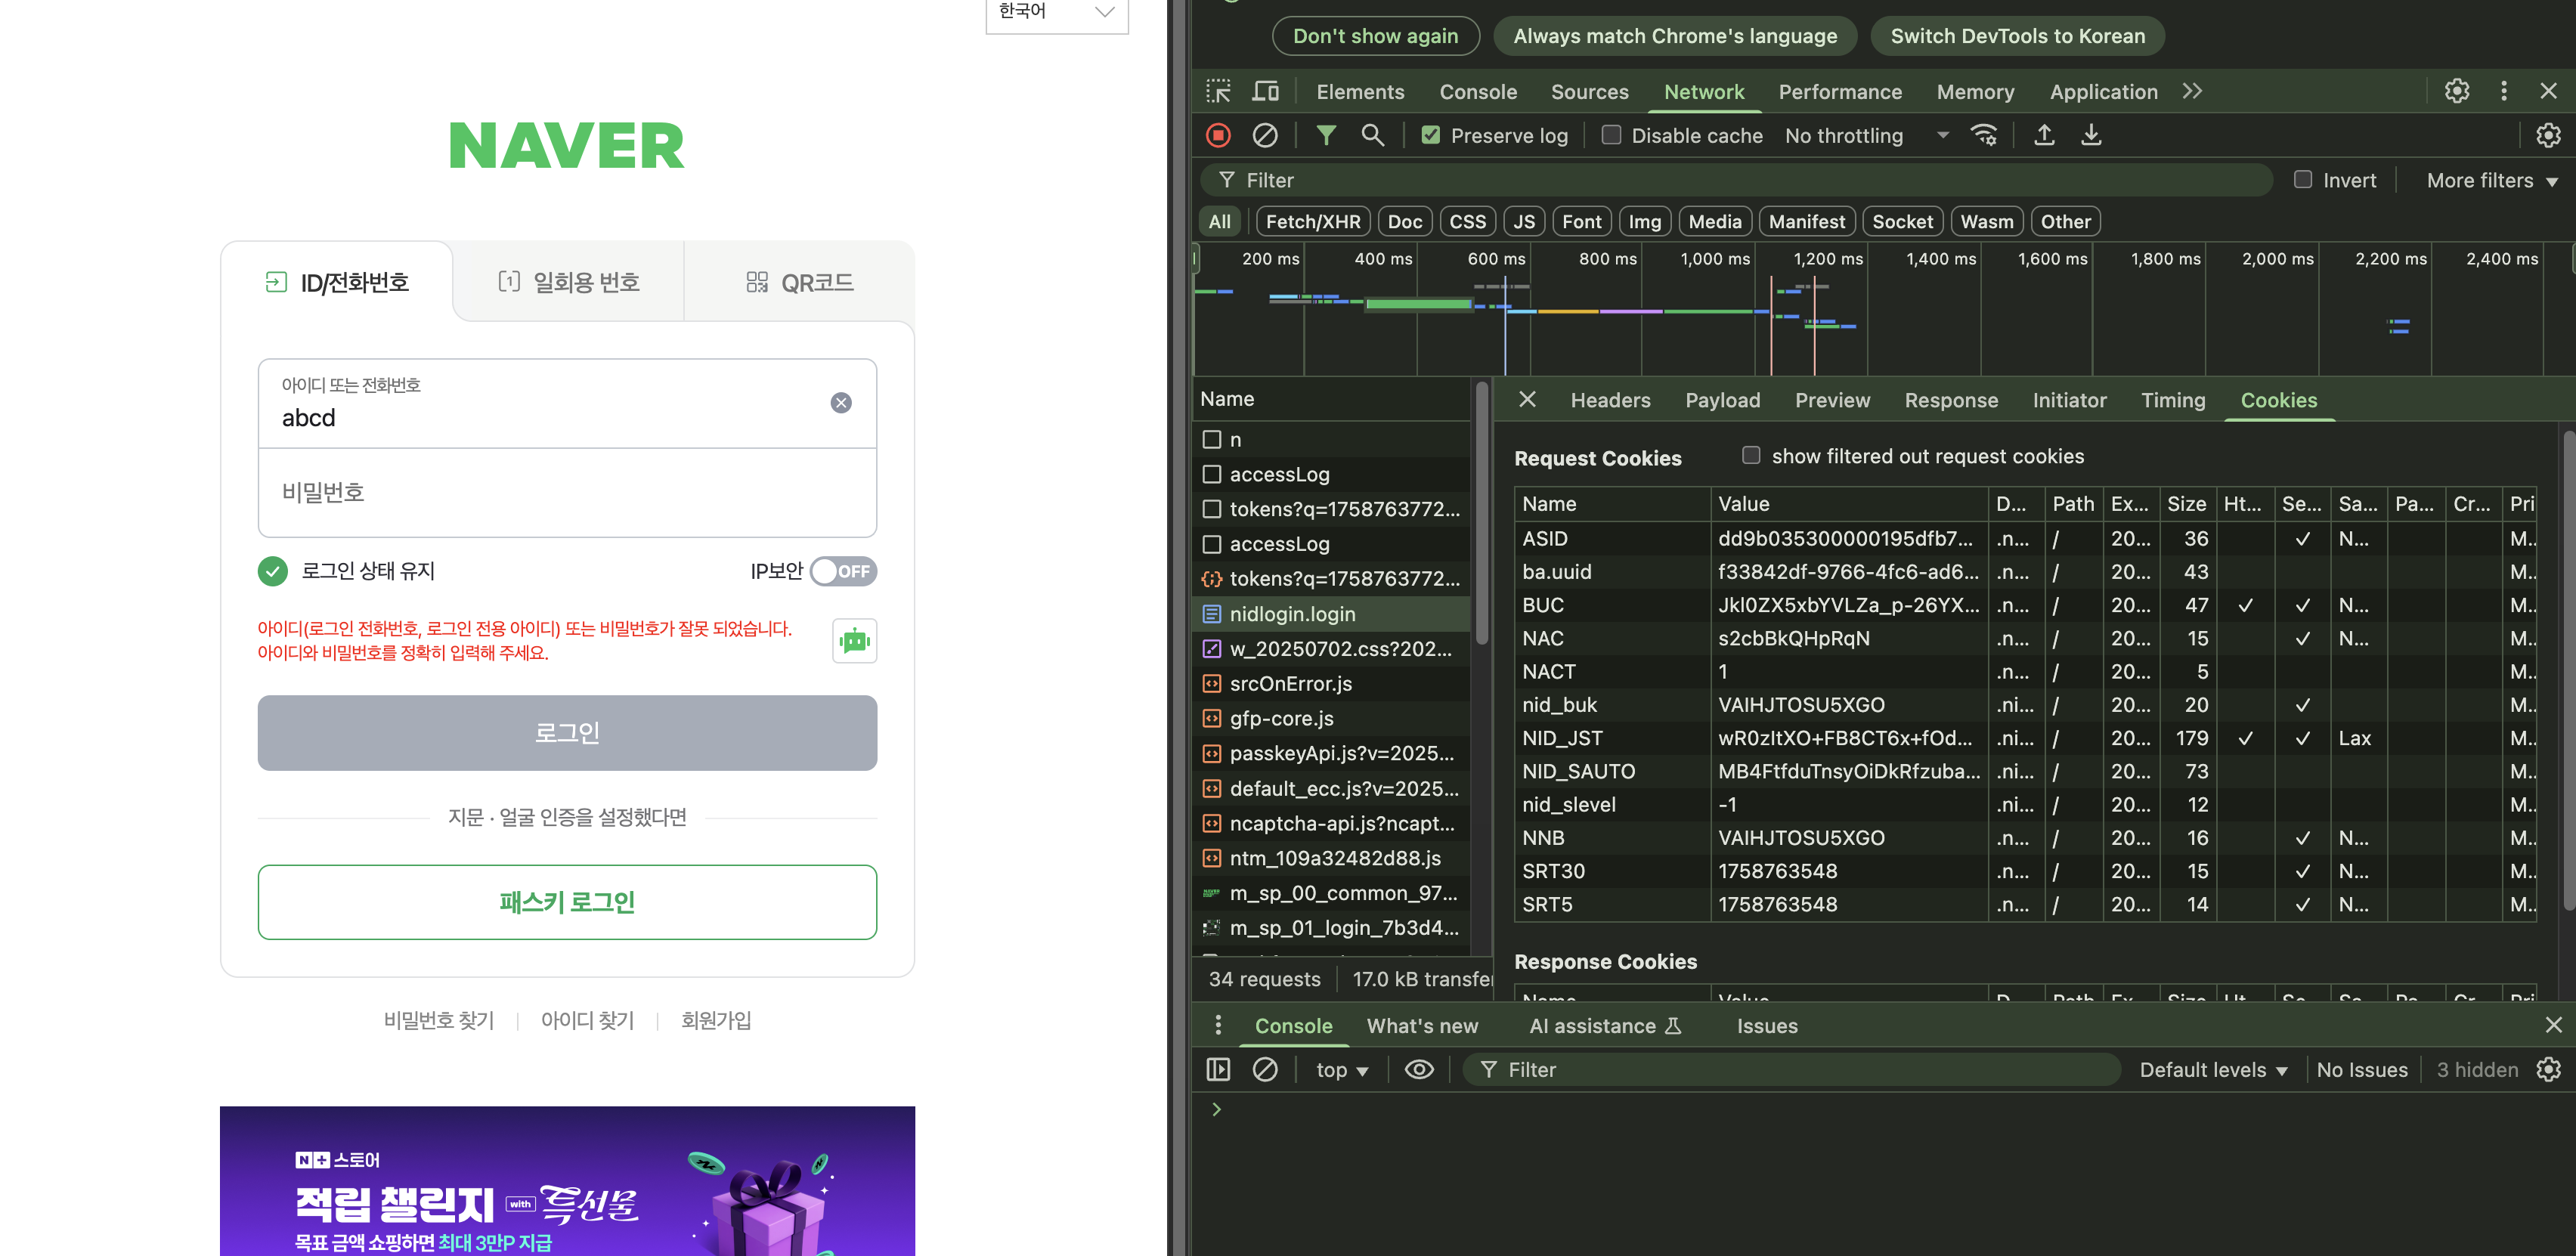
Task: Close the request details pane
Action: click(x=1527, y=400)
